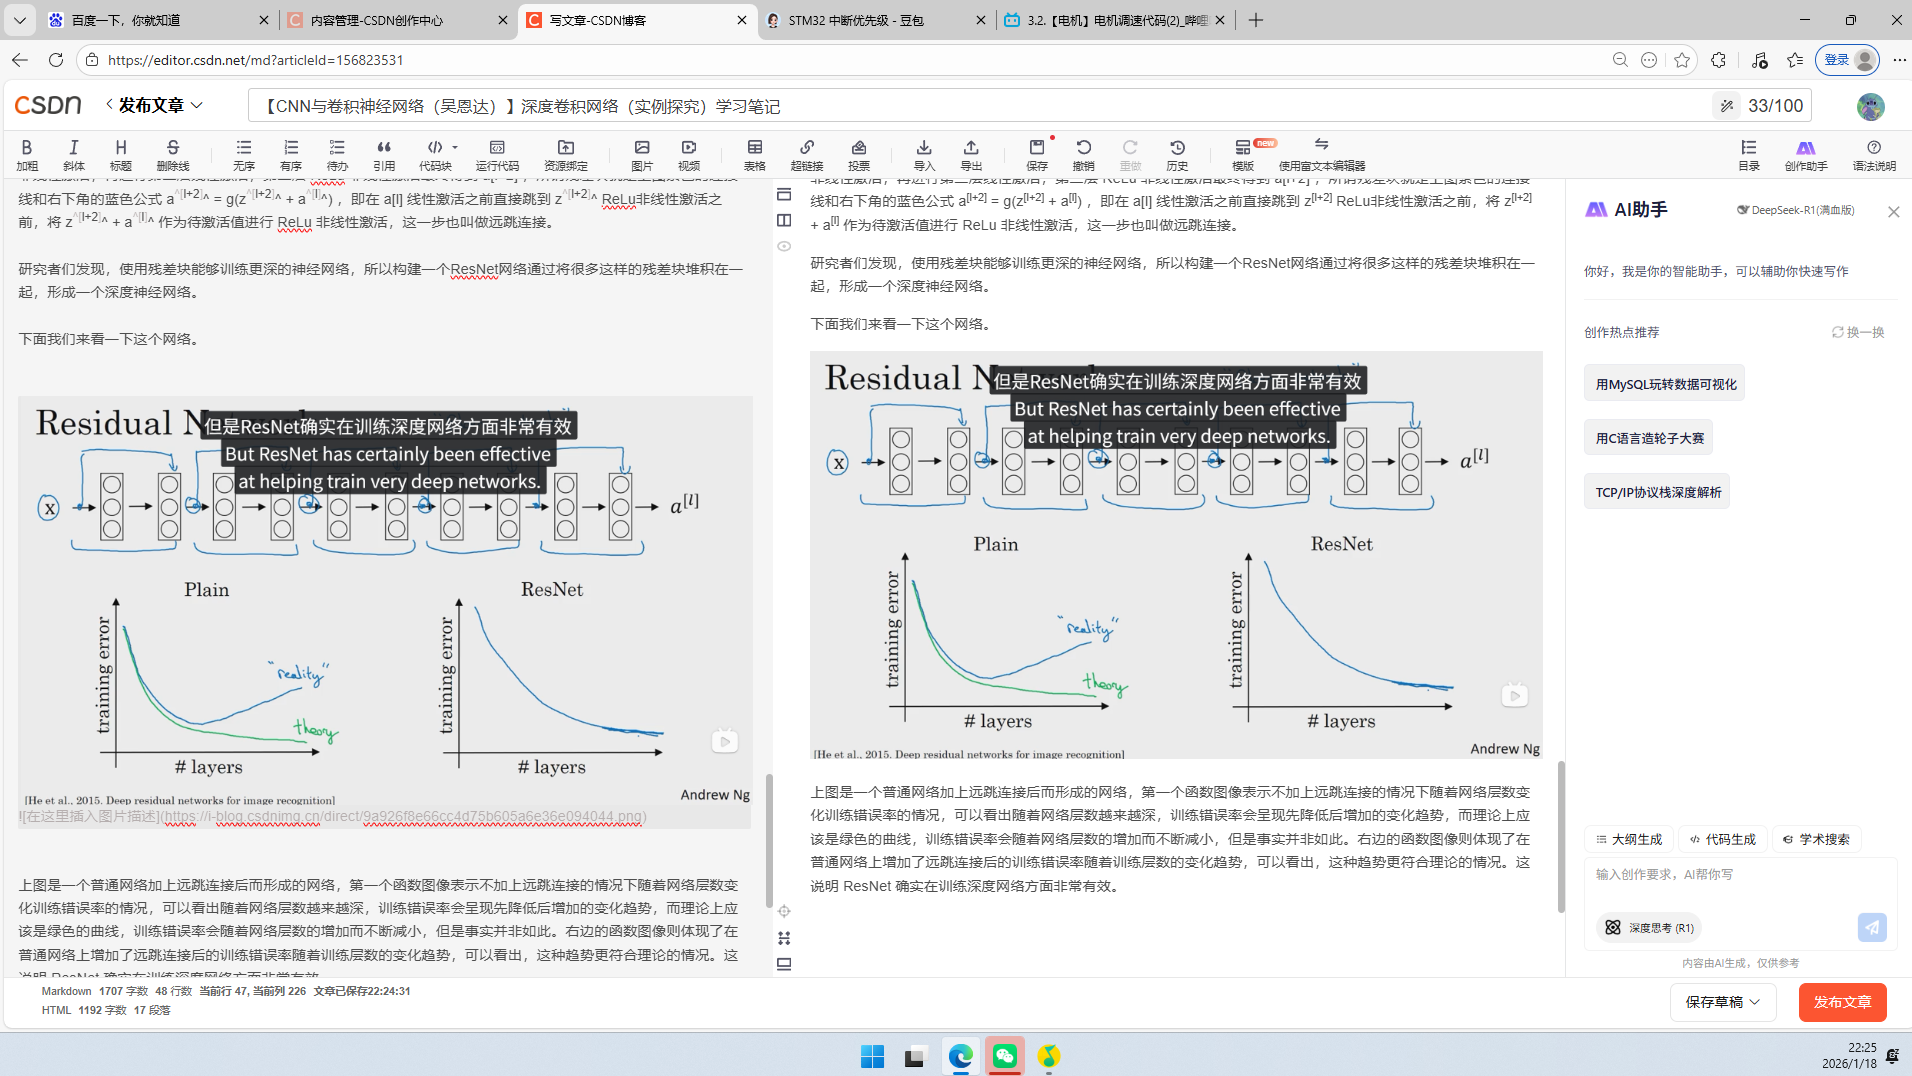Image resolution: width=1912 pixels, height=1076 pixels.
Task: Insert a code block (代码块)
Action: point(435,154)
